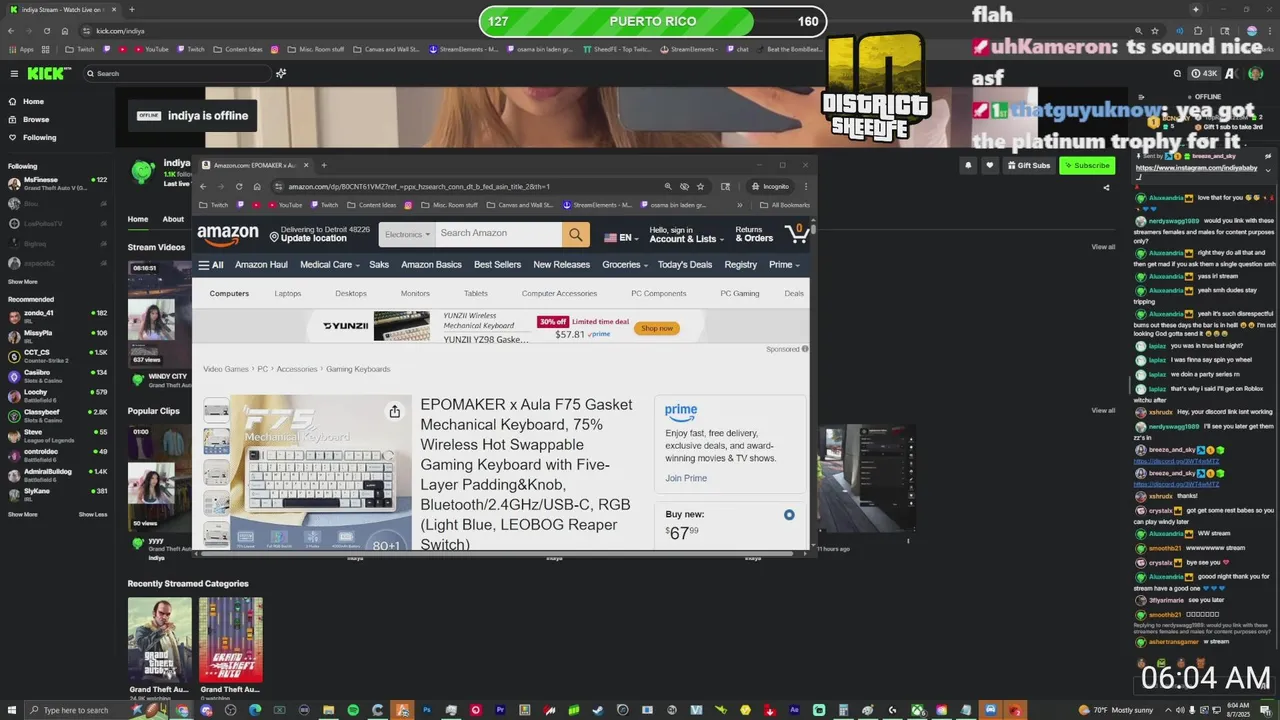Open Amazon Haul nav item
Screen dimensions: 1280x720
[x=261, y=265]
